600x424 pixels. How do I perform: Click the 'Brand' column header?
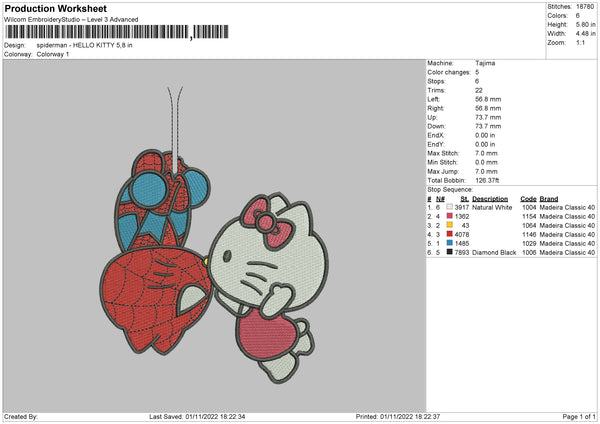(x=549, y=199)
